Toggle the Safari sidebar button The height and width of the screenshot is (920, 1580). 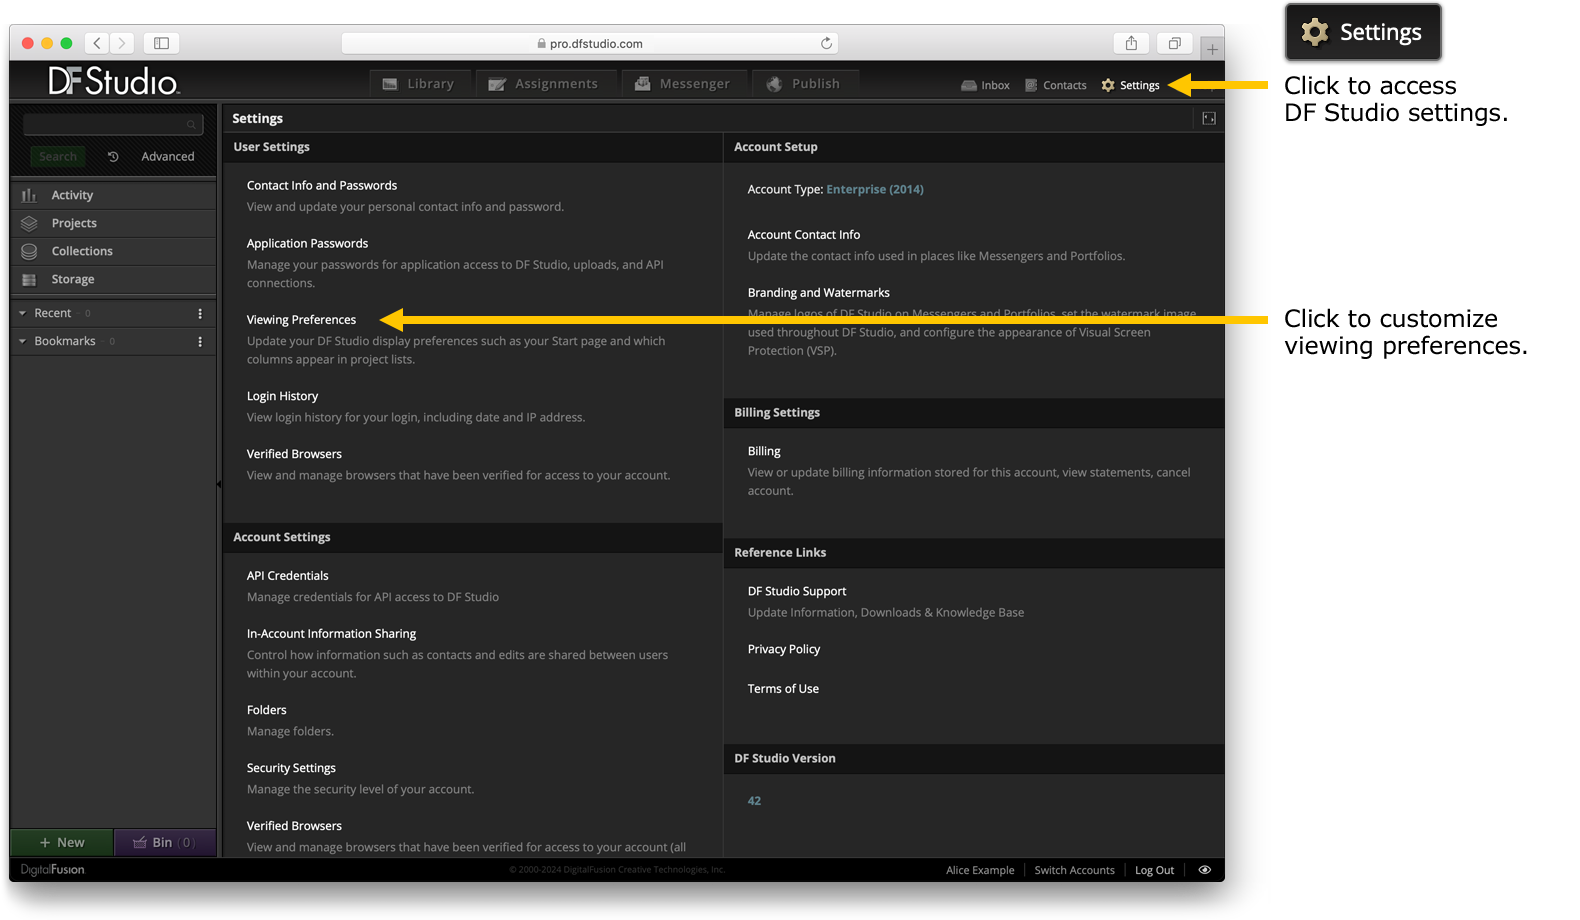(x=161, y=43)
